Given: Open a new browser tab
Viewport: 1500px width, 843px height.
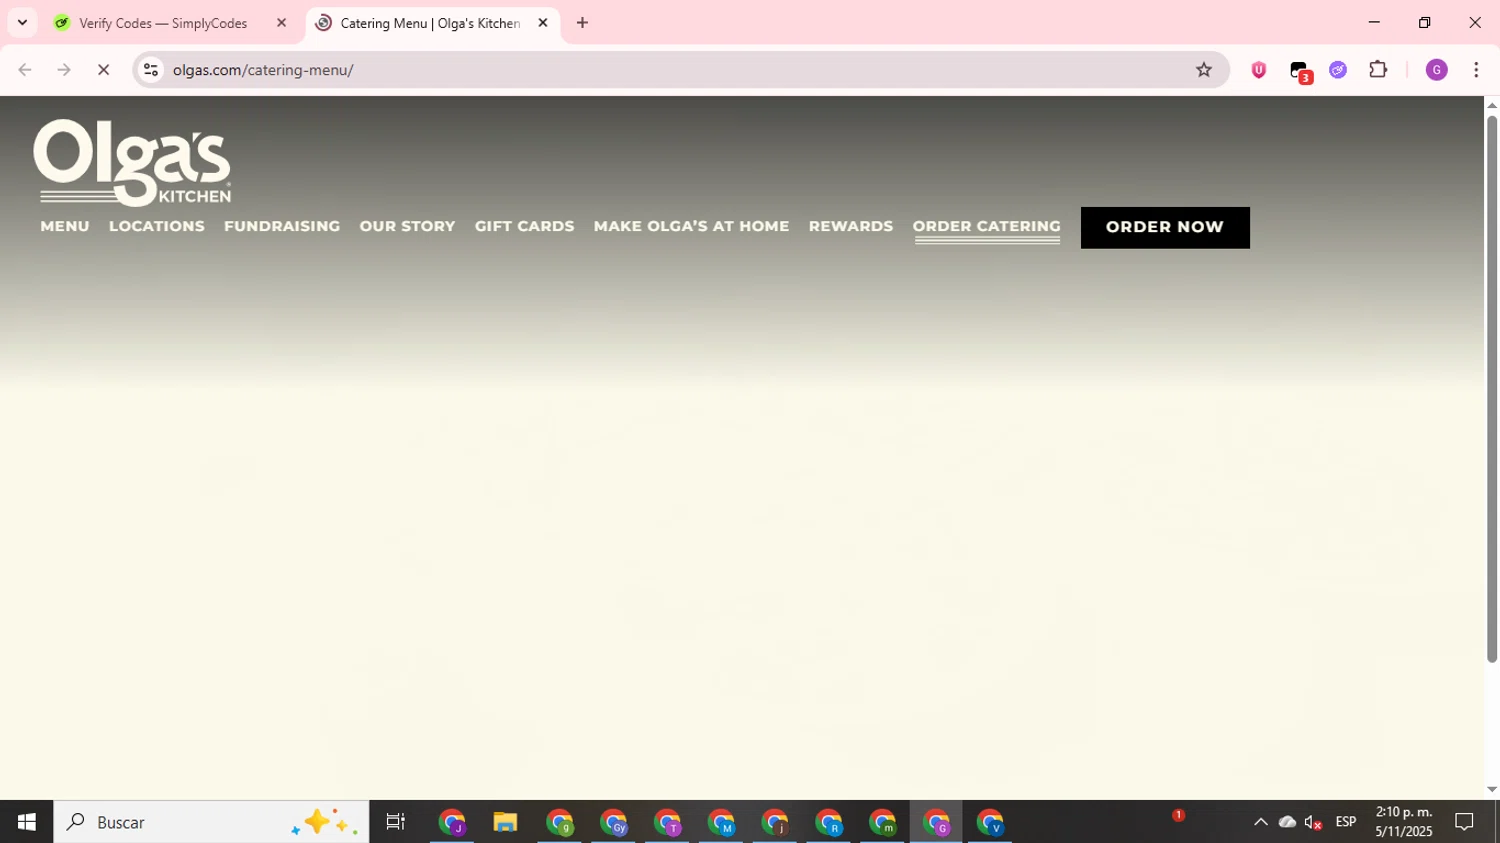Looking at the screenshot, I should point(582,23).
